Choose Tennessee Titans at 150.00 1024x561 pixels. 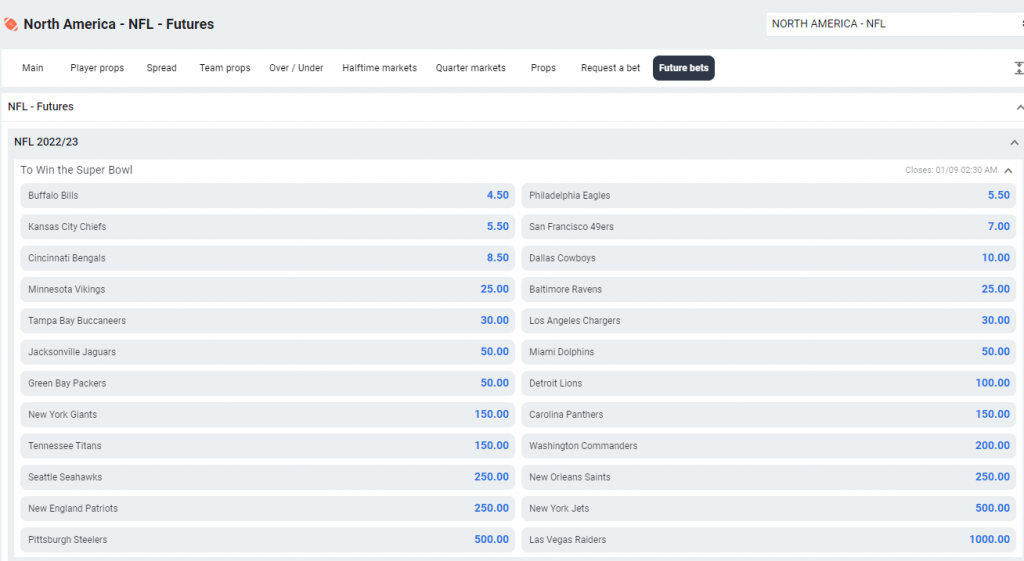click(x=268, y=446)
